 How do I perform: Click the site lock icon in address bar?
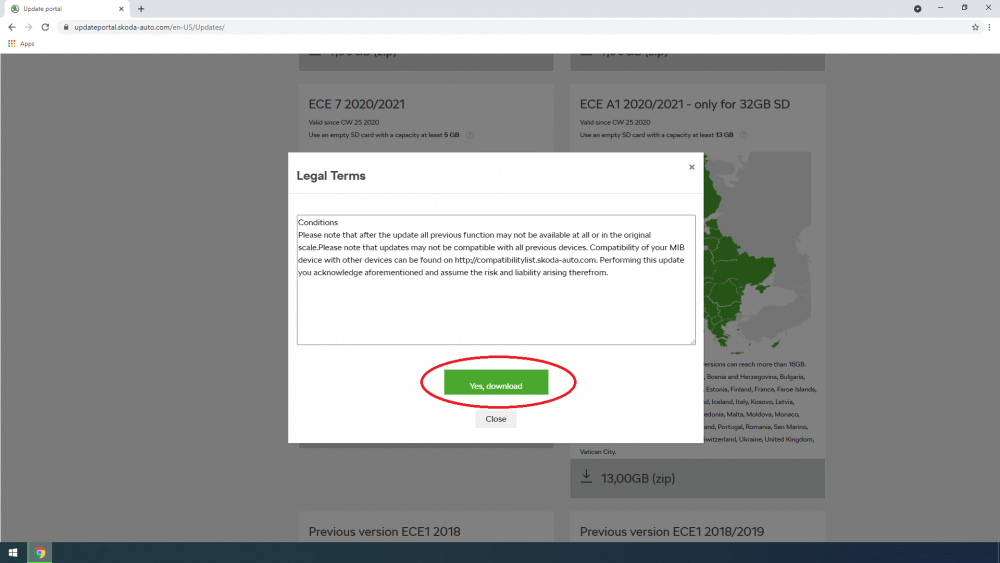tap(66, 27)
